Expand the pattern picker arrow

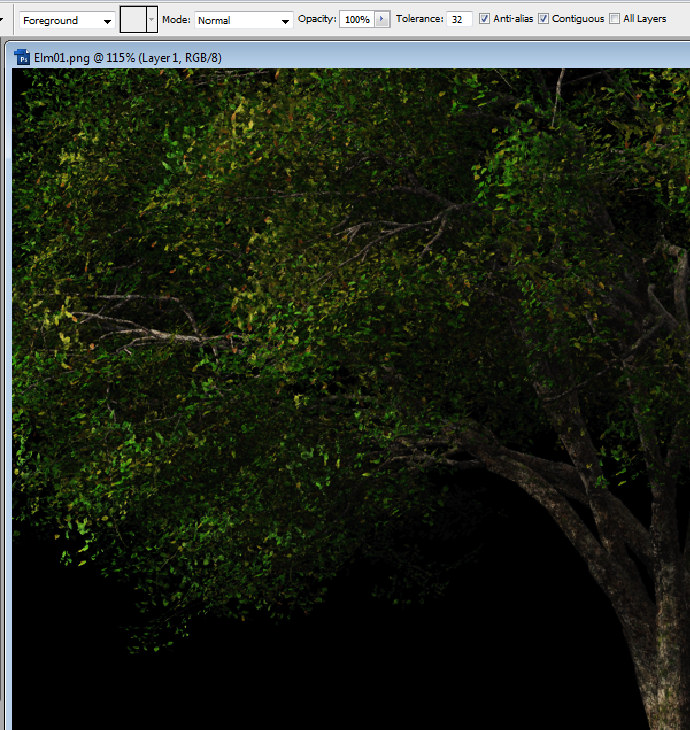152,20
